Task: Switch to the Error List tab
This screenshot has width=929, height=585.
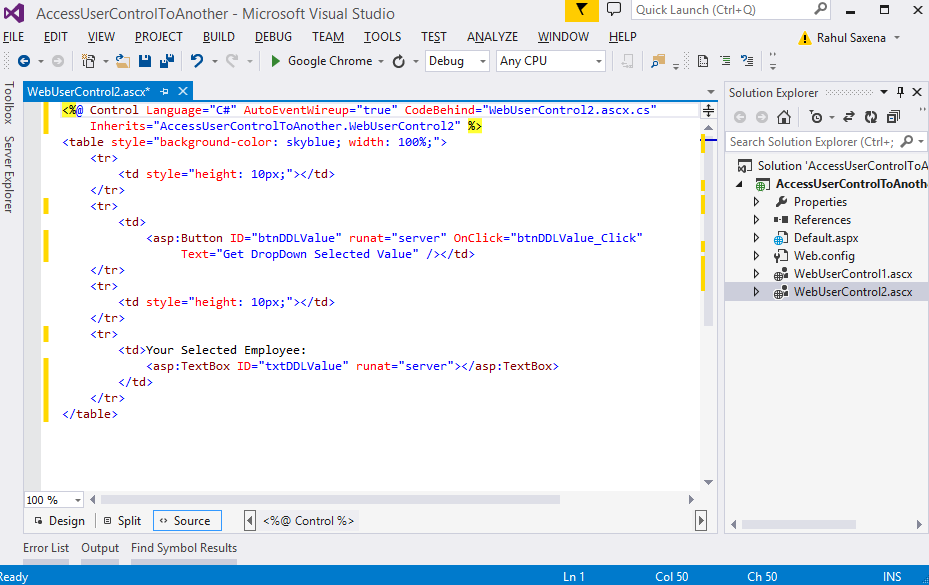Action: 46,548
